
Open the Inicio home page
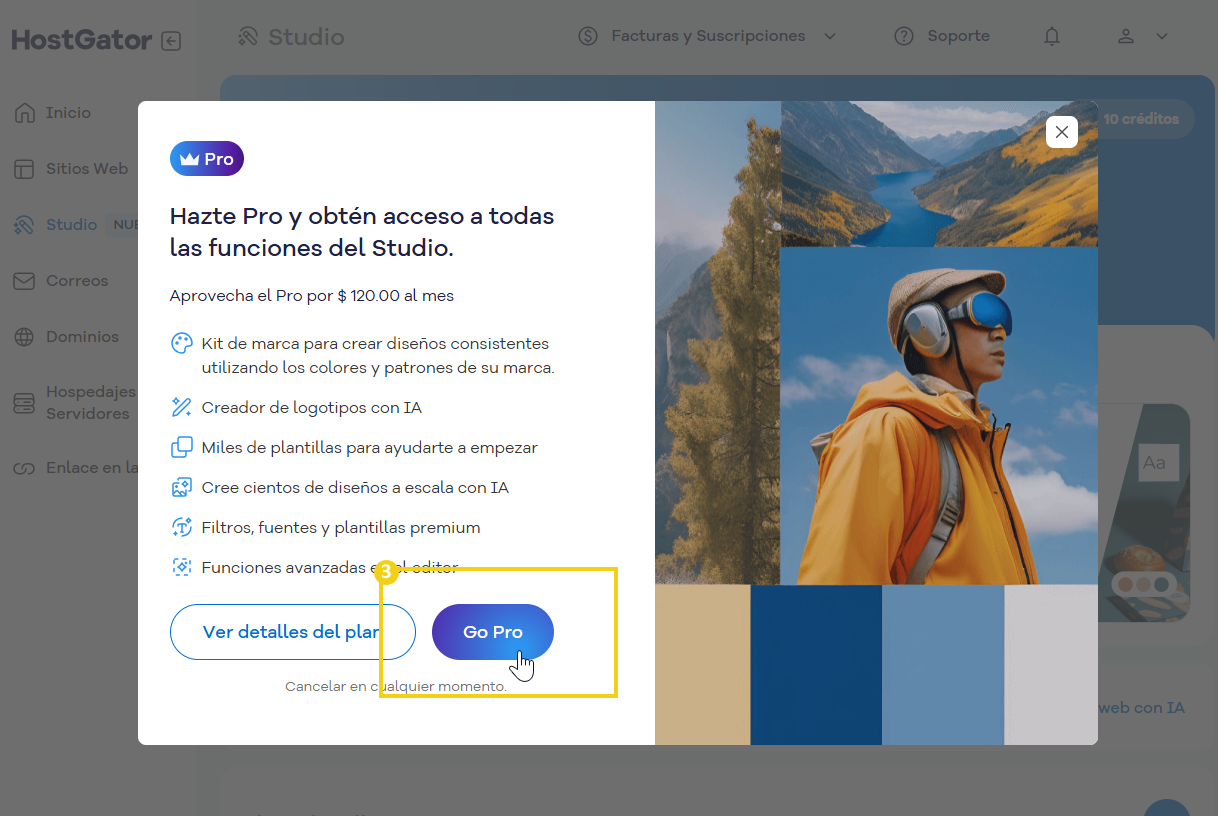pos(68,113)
